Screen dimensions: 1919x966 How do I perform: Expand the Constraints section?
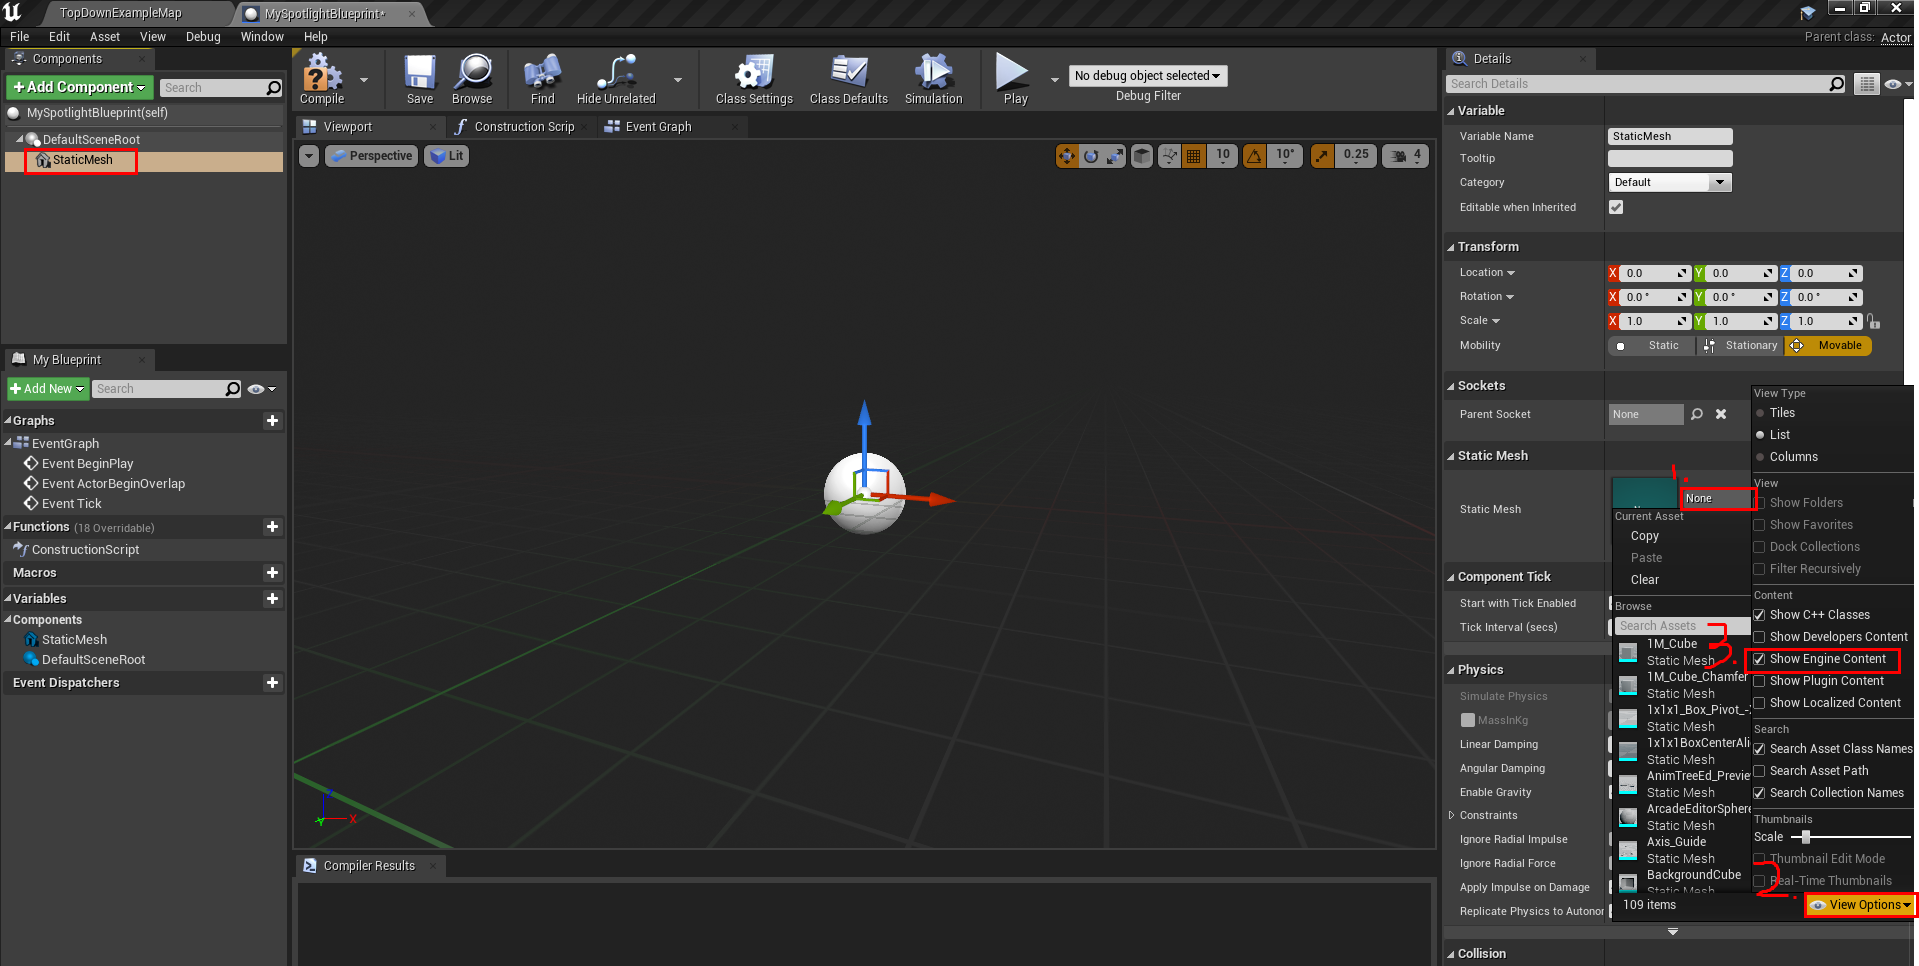point(1451,816)
